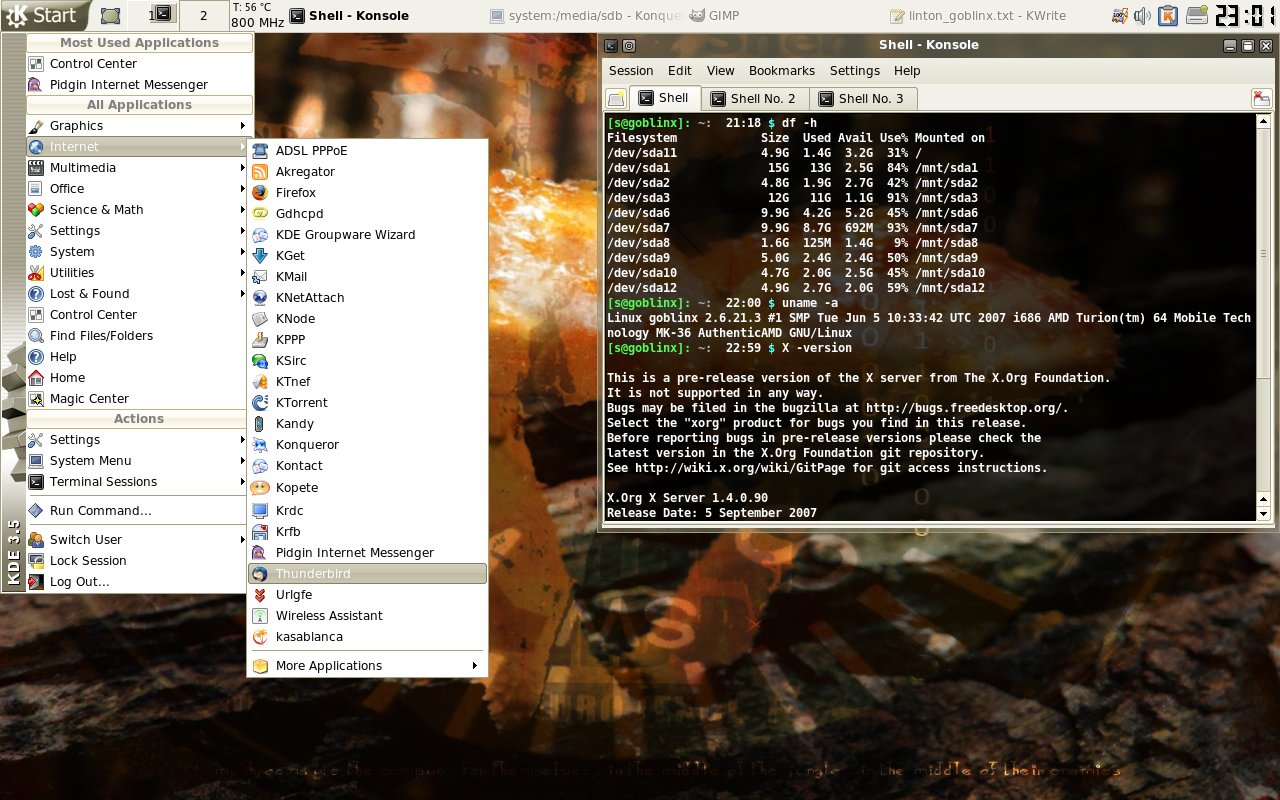The width and height of the screenshot is (1280, 800).
Task: Select Lock Session in the K menu
Action: [139, 561]
